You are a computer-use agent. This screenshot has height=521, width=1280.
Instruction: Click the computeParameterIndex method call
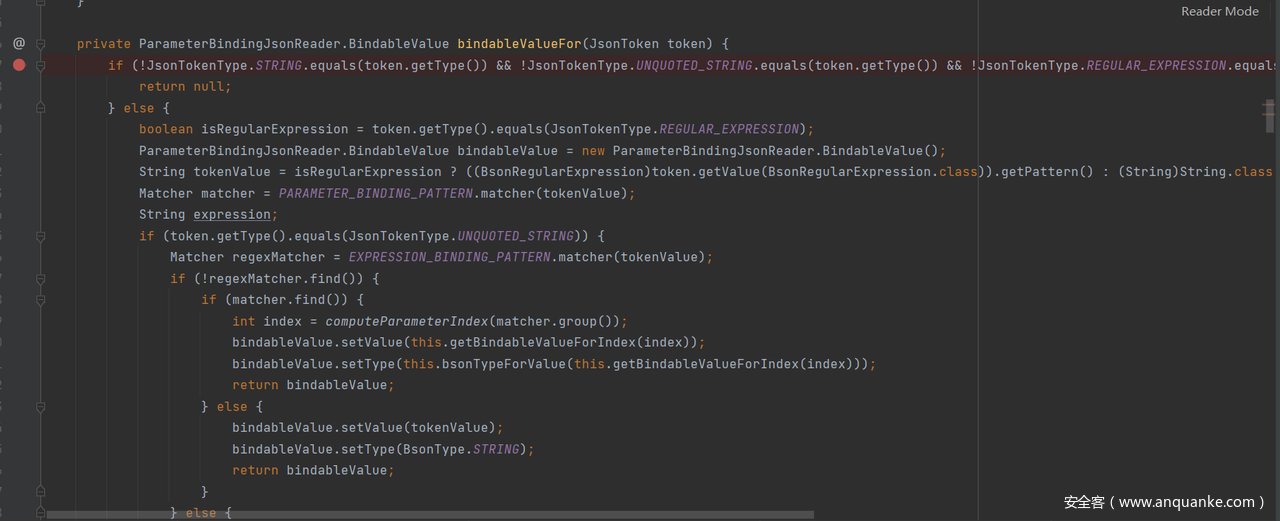(406, 321)
